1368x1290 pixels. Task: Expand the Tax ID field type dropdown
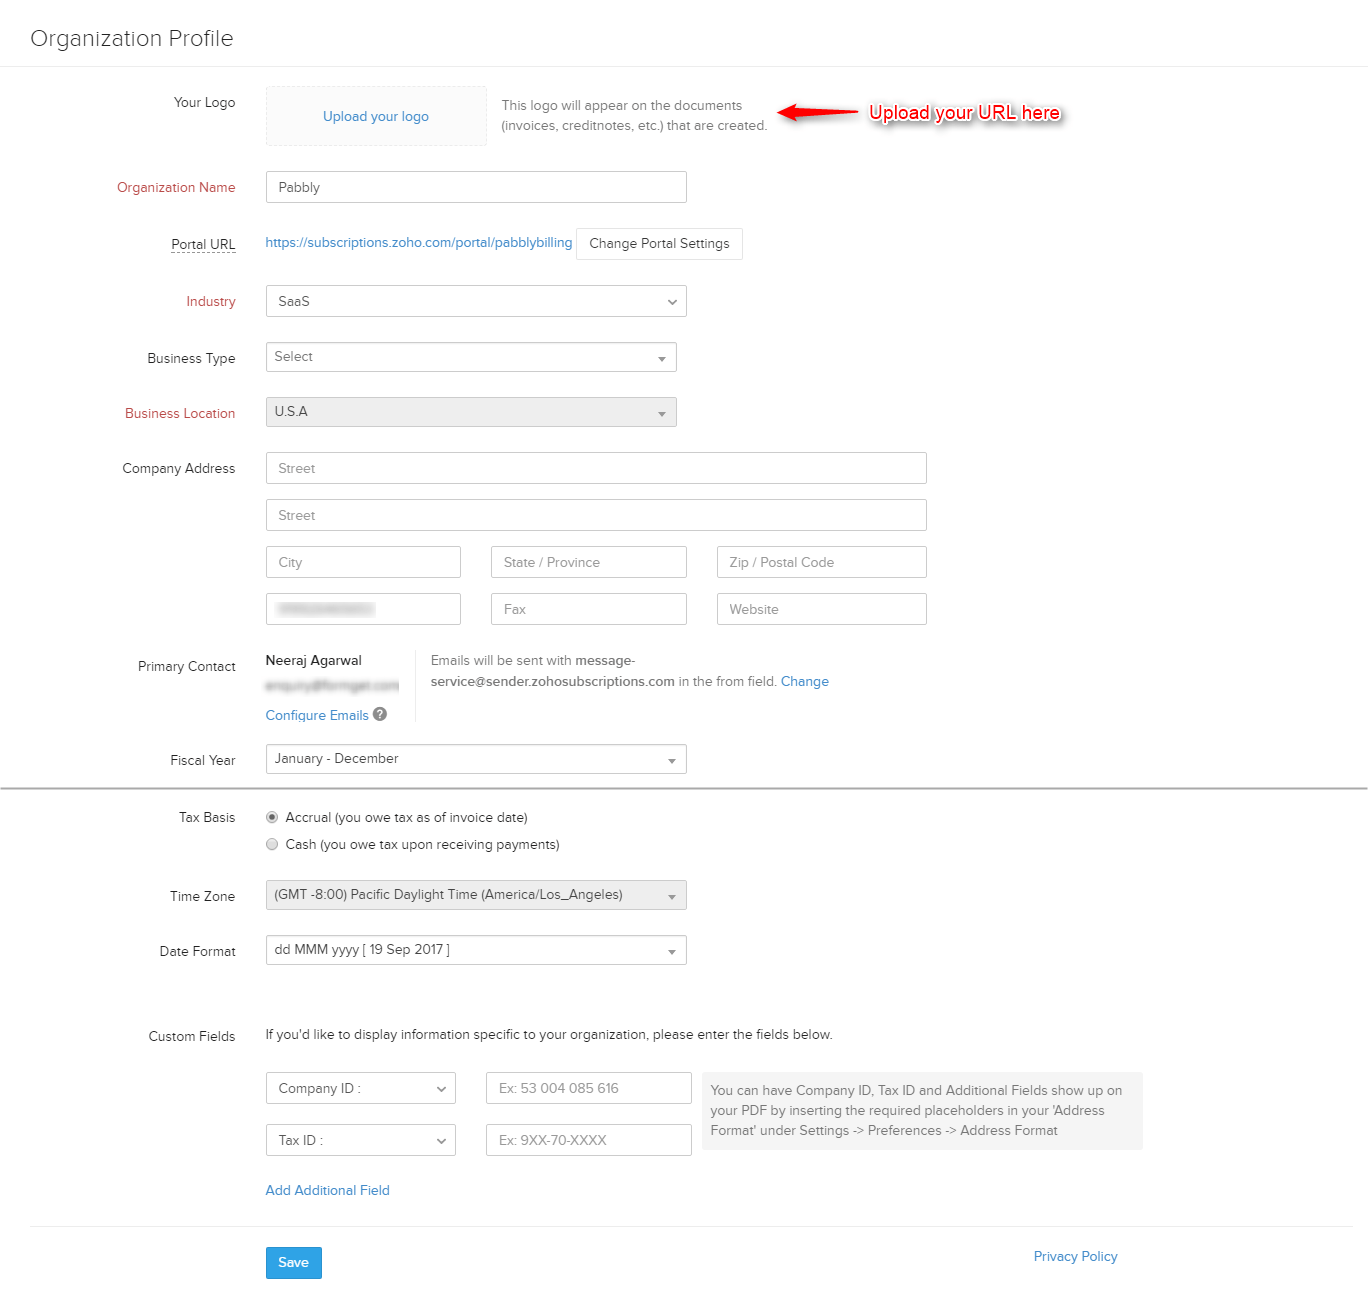click(361, 1140)
